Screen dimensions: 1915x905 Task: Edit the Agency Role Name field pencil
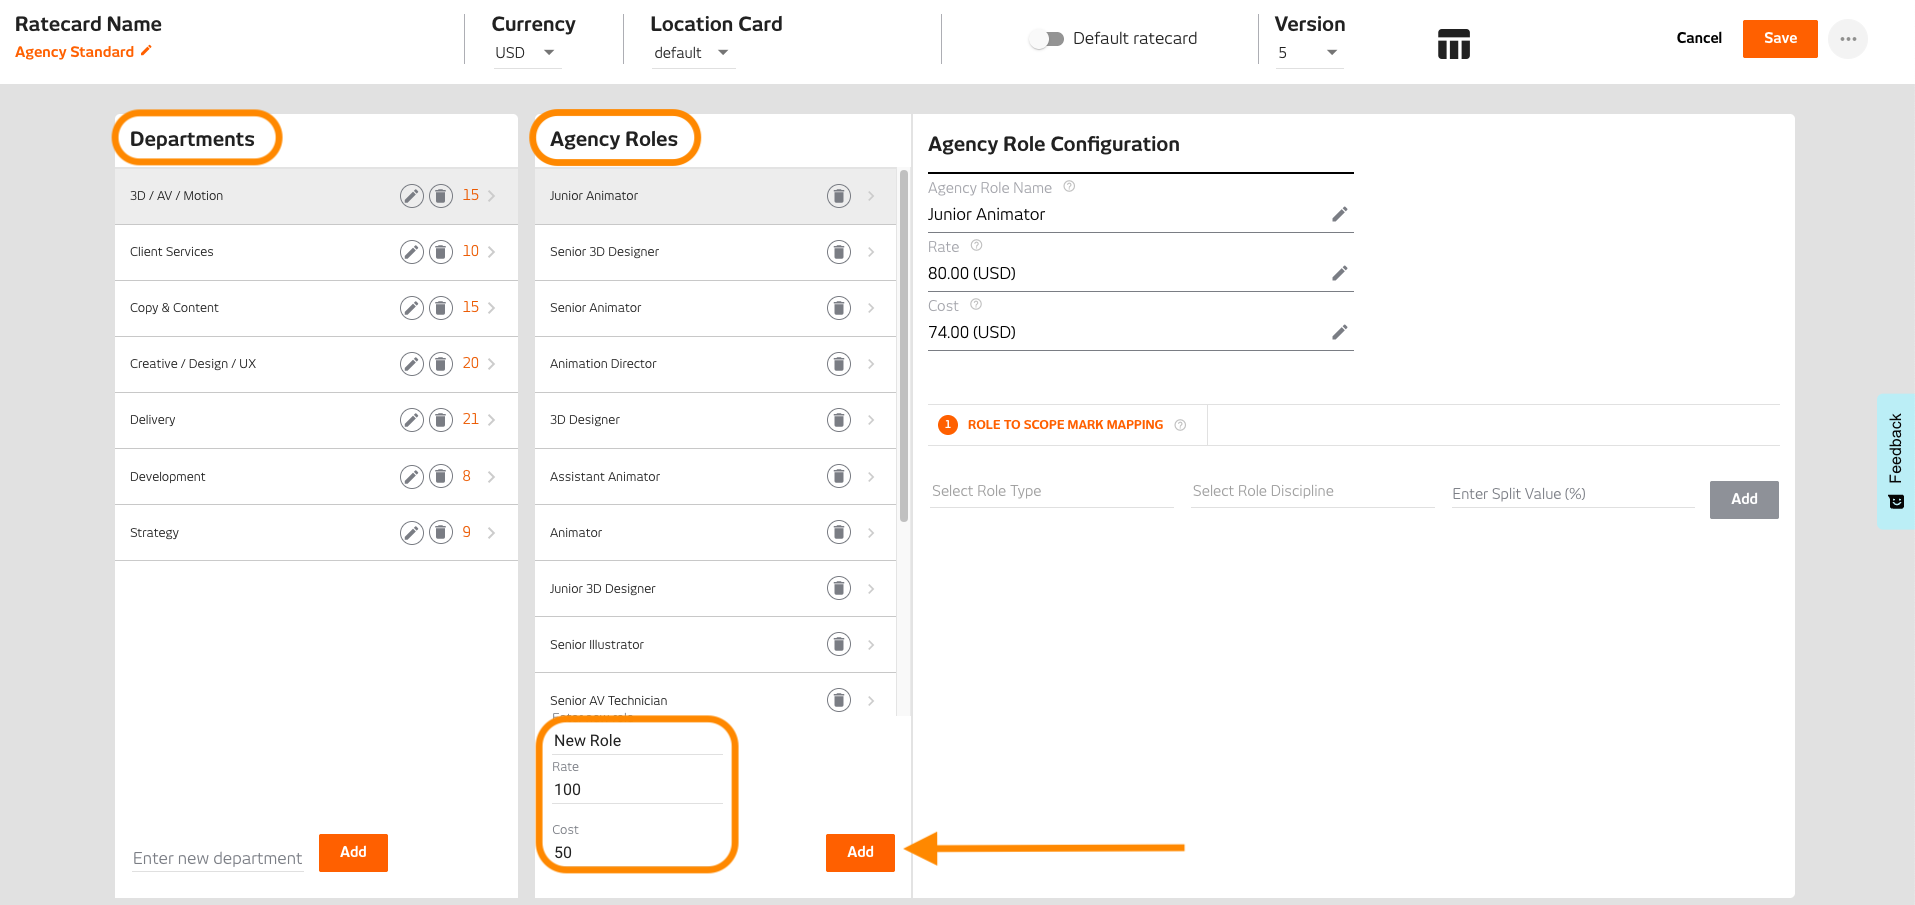pos(1340,214)
